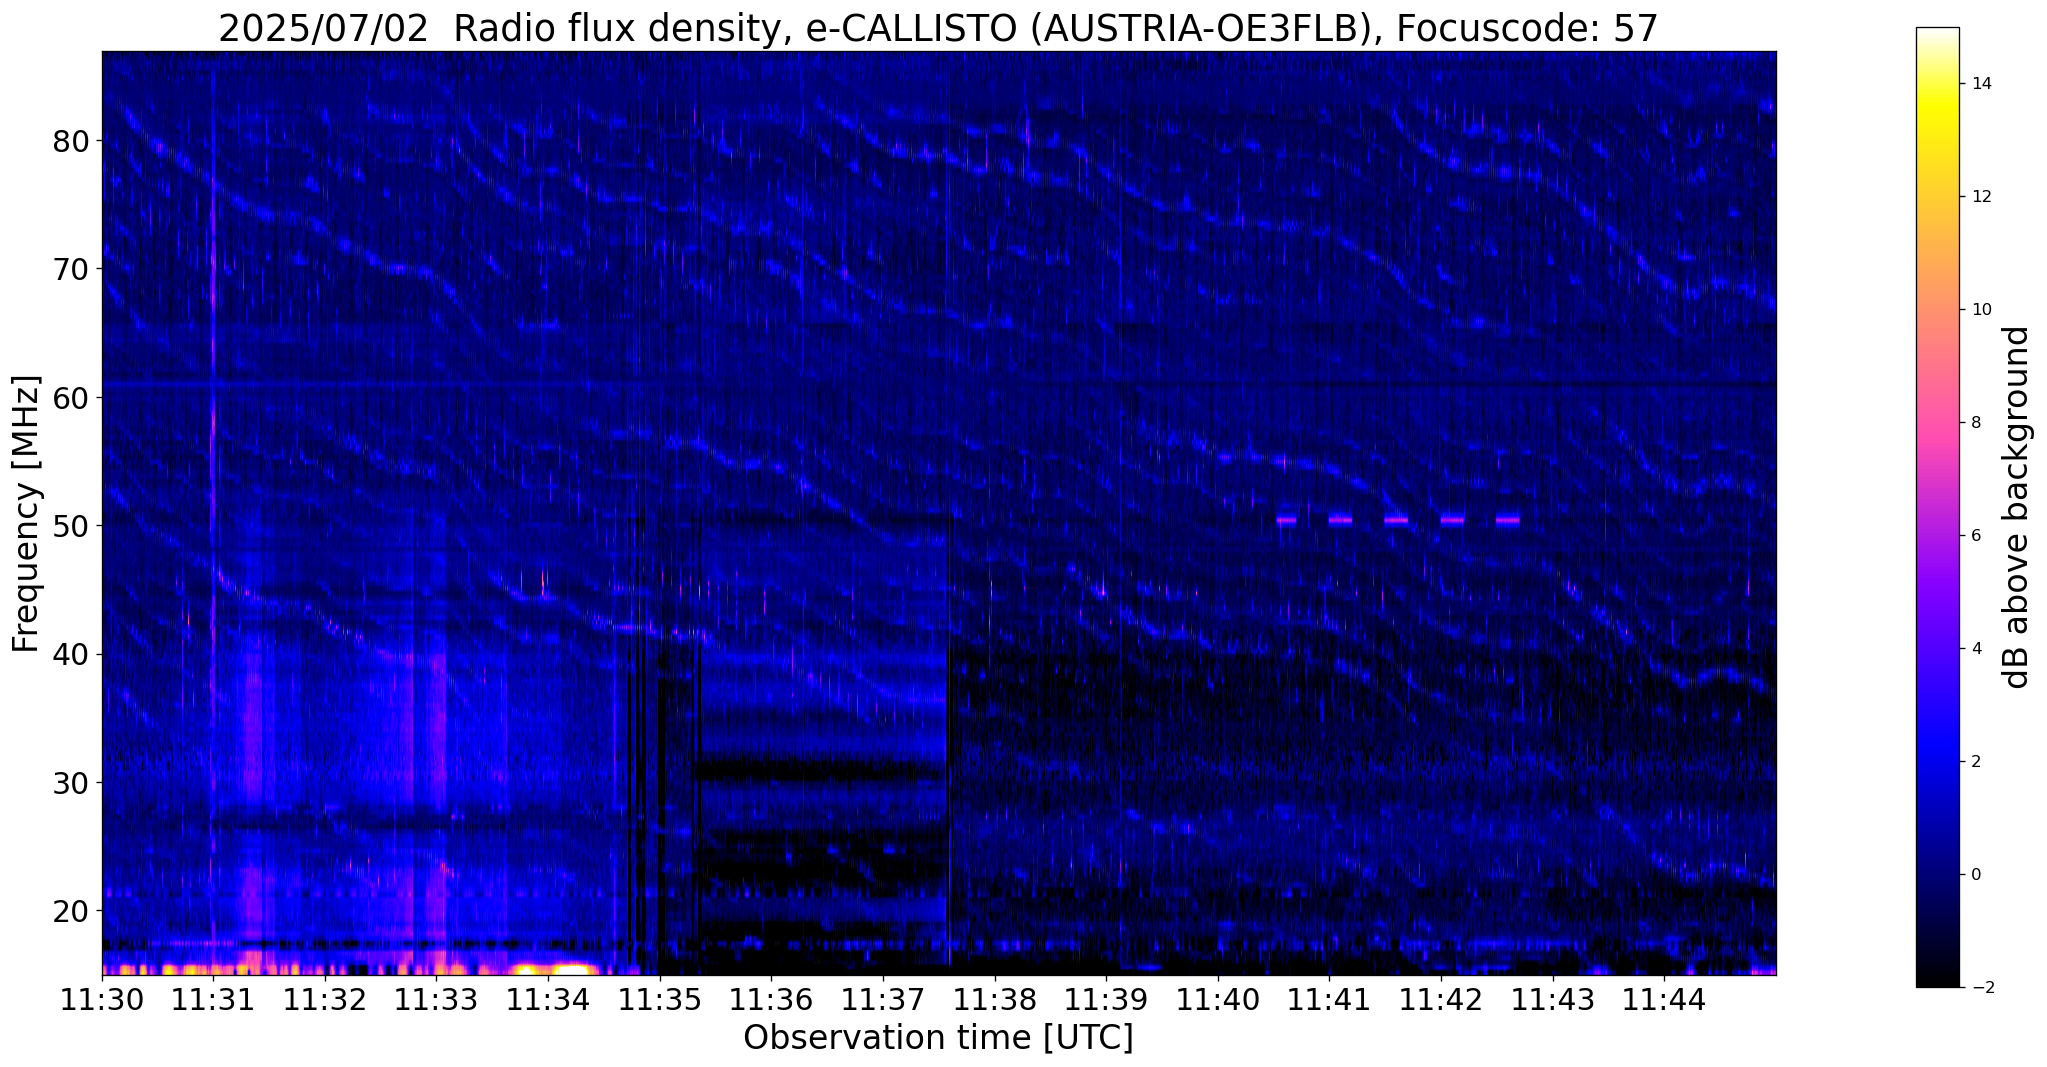Screen dimensions: 2047x1067
Task: Click the 60 MHz frequency tick label
Action: point(71,397)
